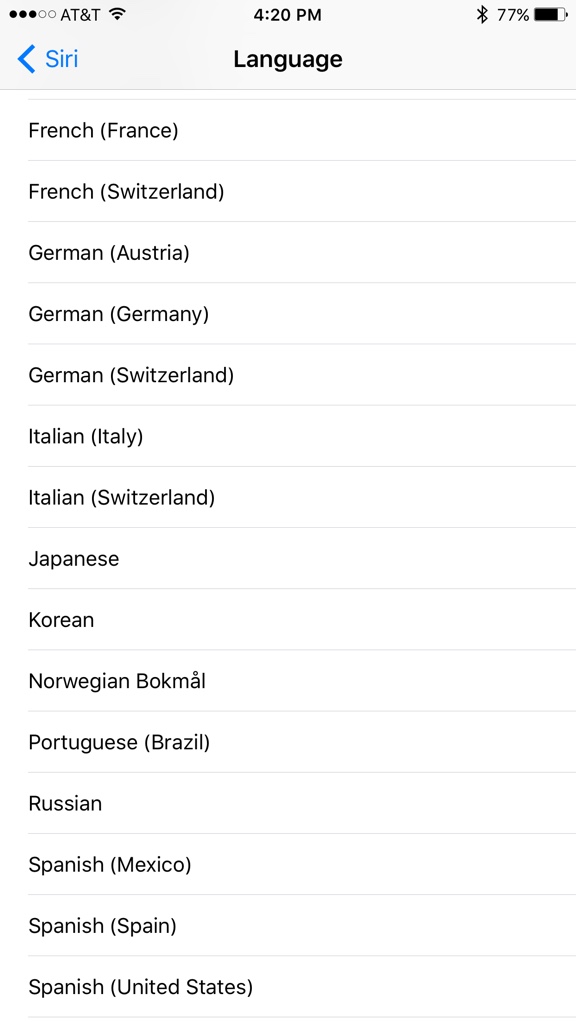Image resolution: width=576 pixels, height=1024 pixels.
Task: Pick Portuguese (Brazil)
Action: tap(288, 743)
